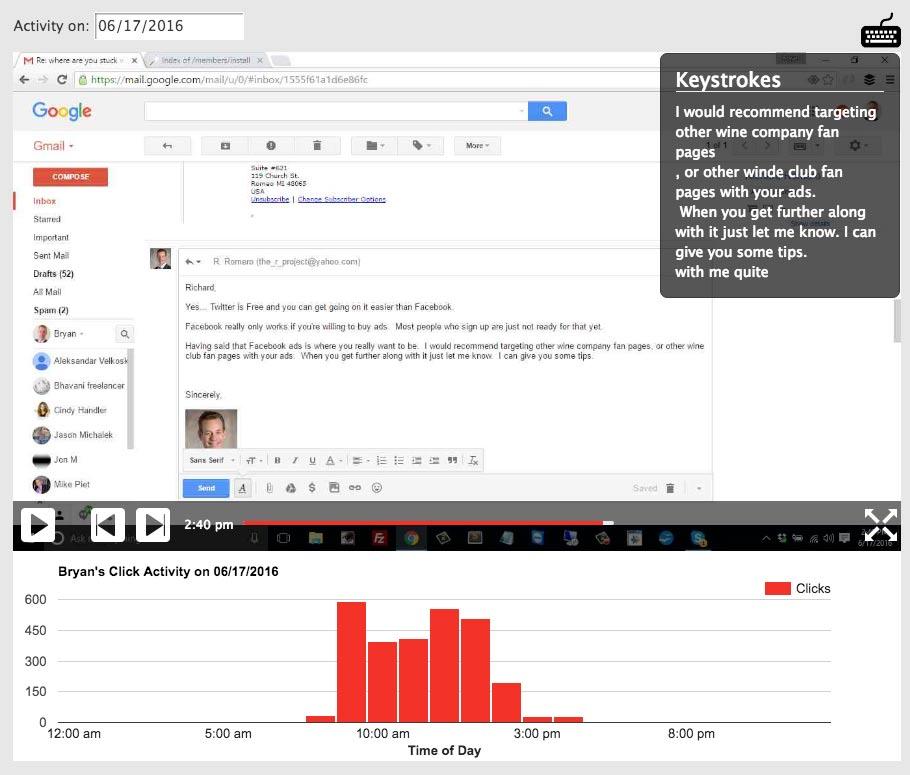Insert a bulleted list
This screenshot has width=910, height=775.
399,460
